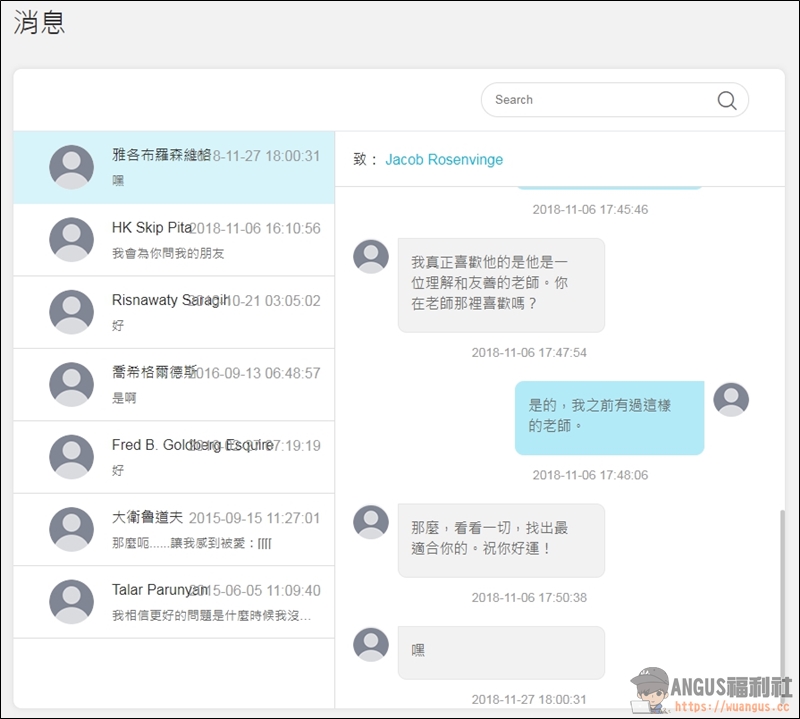Click the blue message bubble 是的，我之前有過這樣的老師
Image resolution: width=800 pixels, height=719 pixels.
point(609,417)
